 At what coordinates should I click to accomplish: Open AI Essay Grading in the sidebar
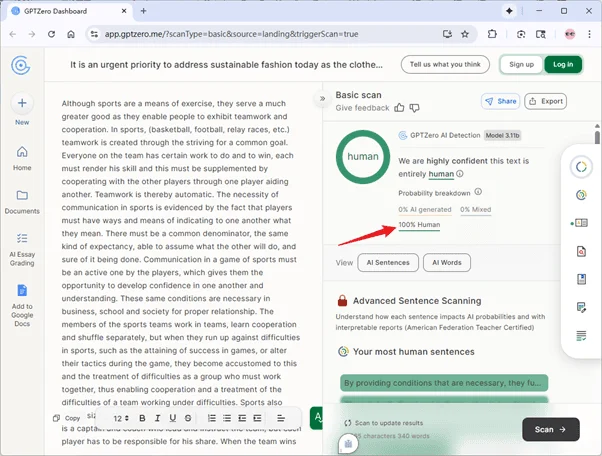[x=22, y=249]
